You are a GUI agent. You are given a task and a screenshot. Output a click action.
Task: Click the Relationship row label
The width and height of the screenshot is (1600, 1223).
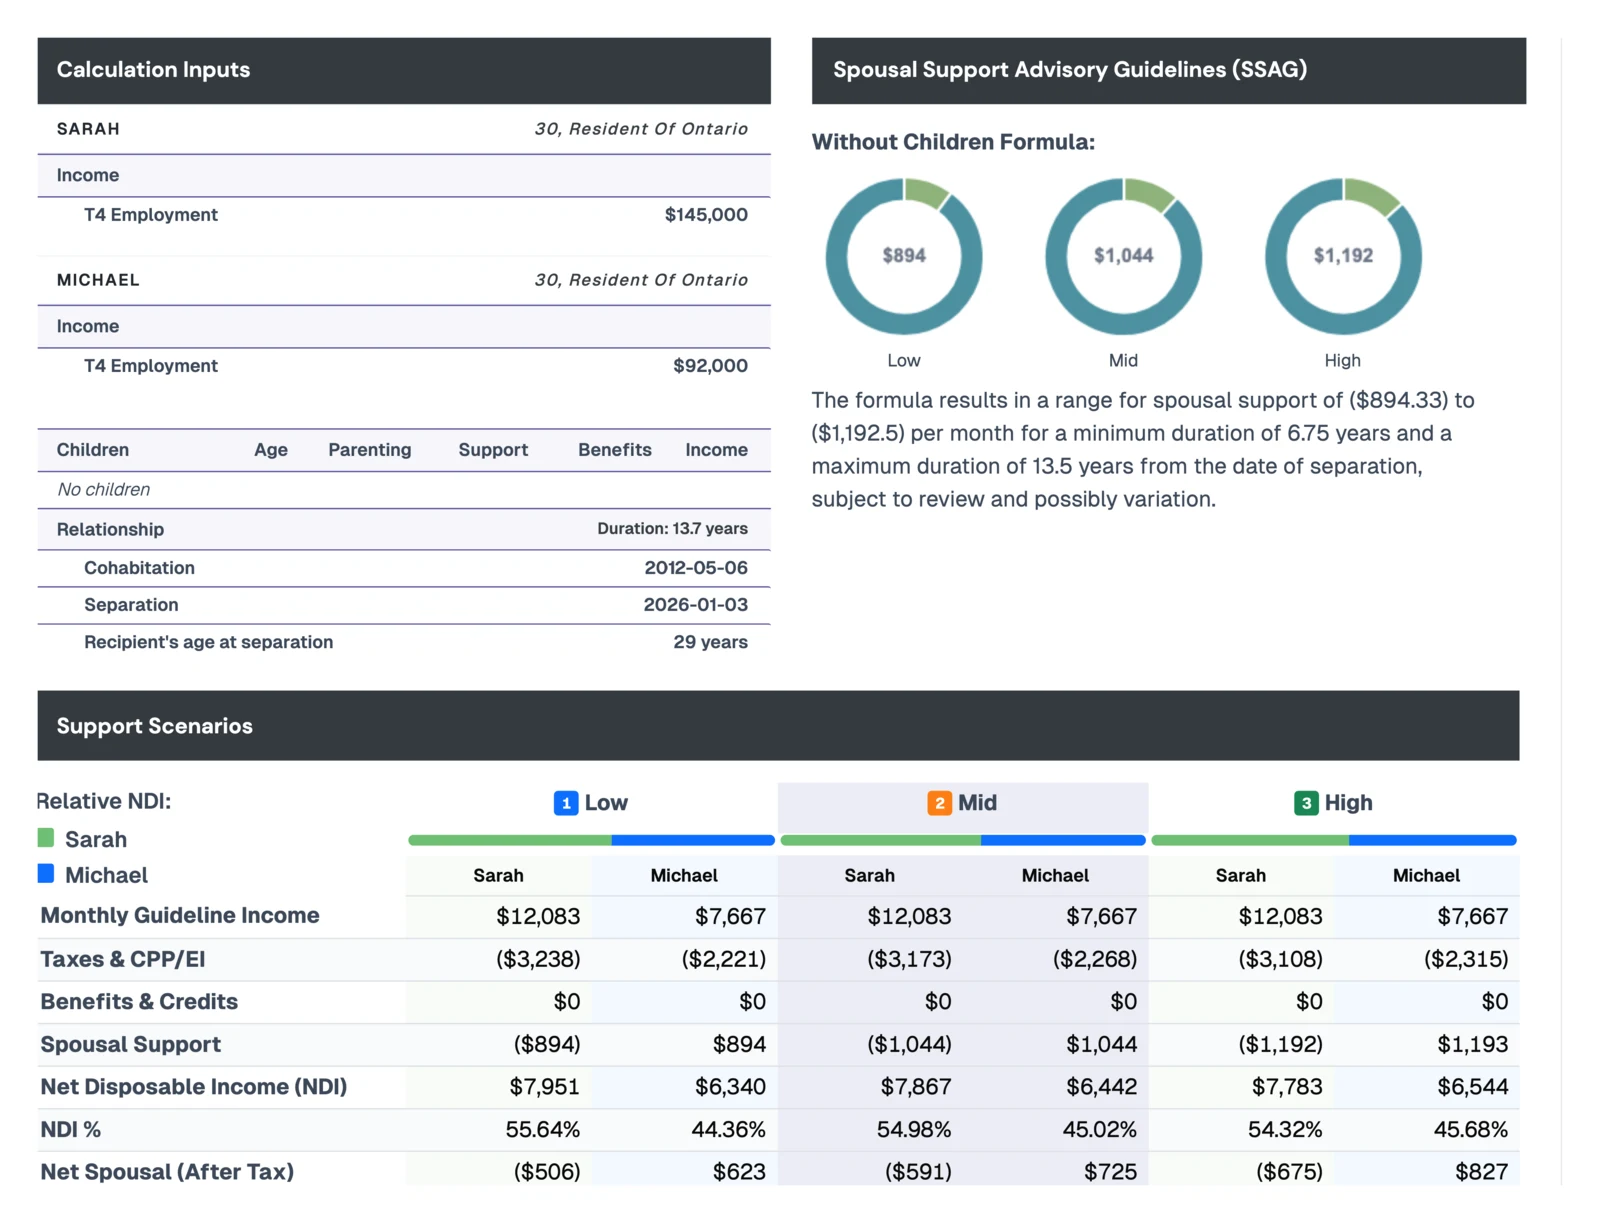pyautogui.click(x=110, y=529)
